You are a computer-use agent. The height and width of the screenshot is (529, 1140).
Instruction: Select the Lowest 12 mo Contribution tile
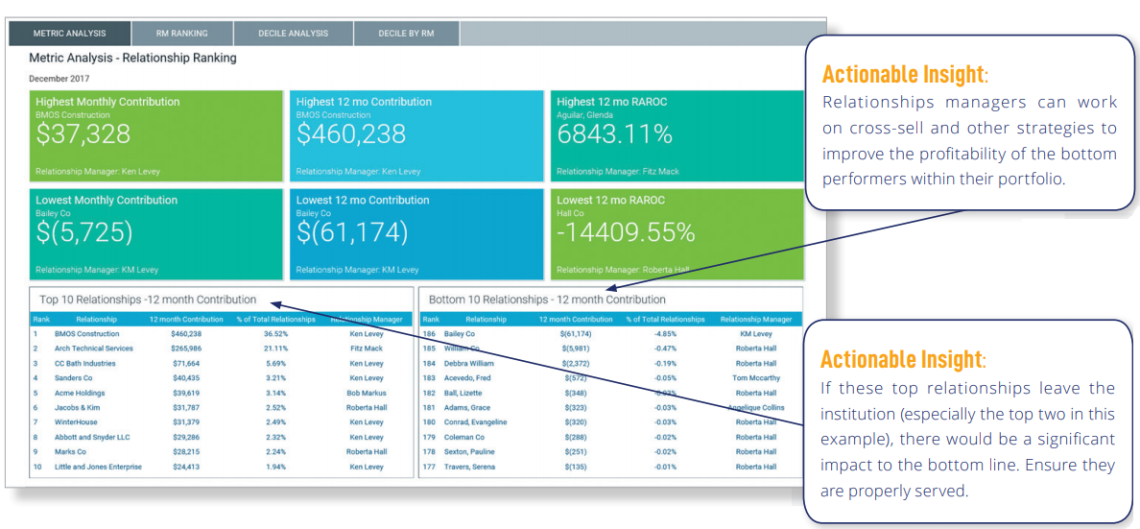[416, 234]
